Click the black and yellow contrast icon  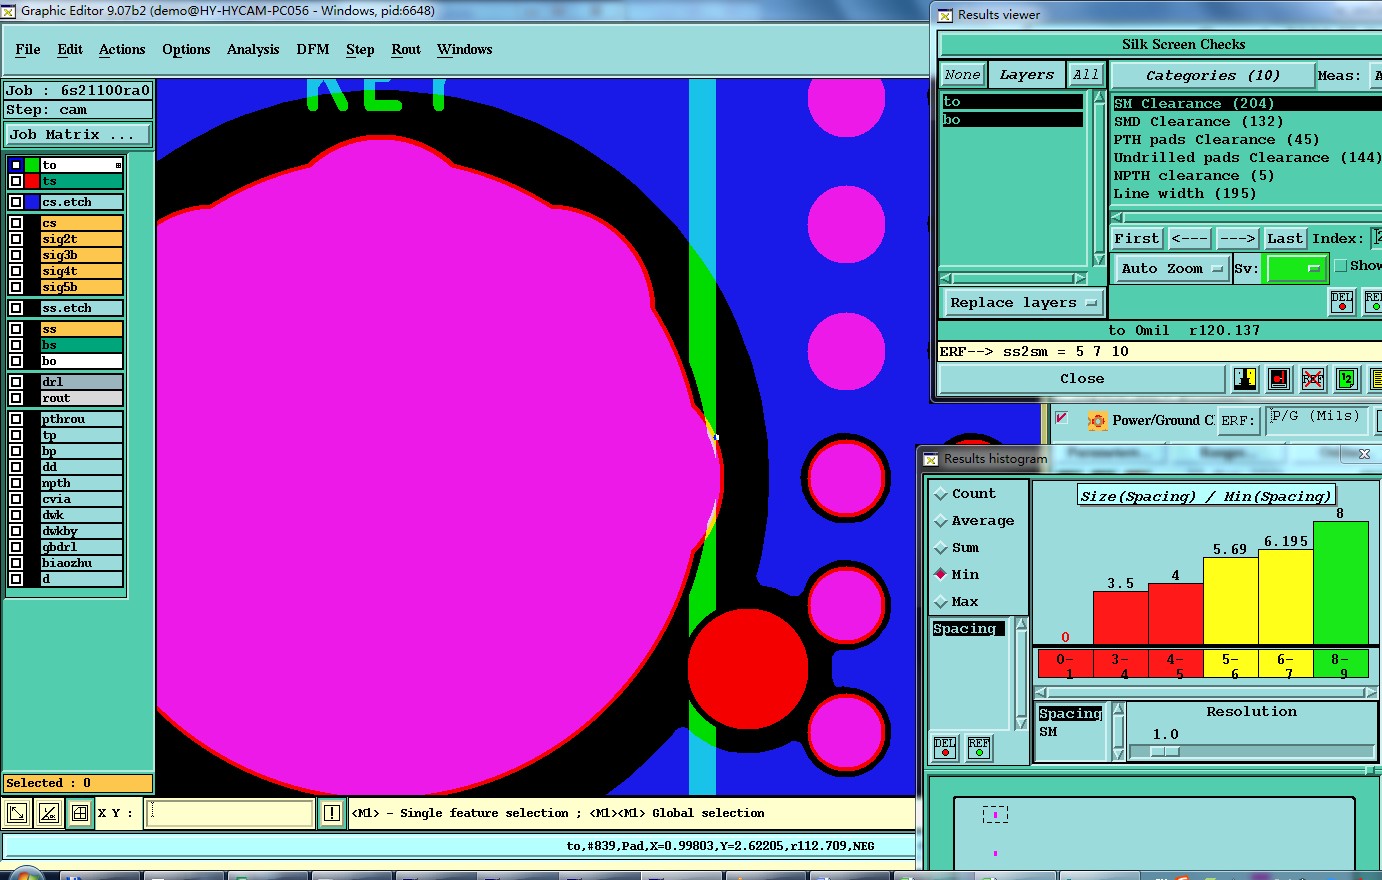click(1245, 378)
